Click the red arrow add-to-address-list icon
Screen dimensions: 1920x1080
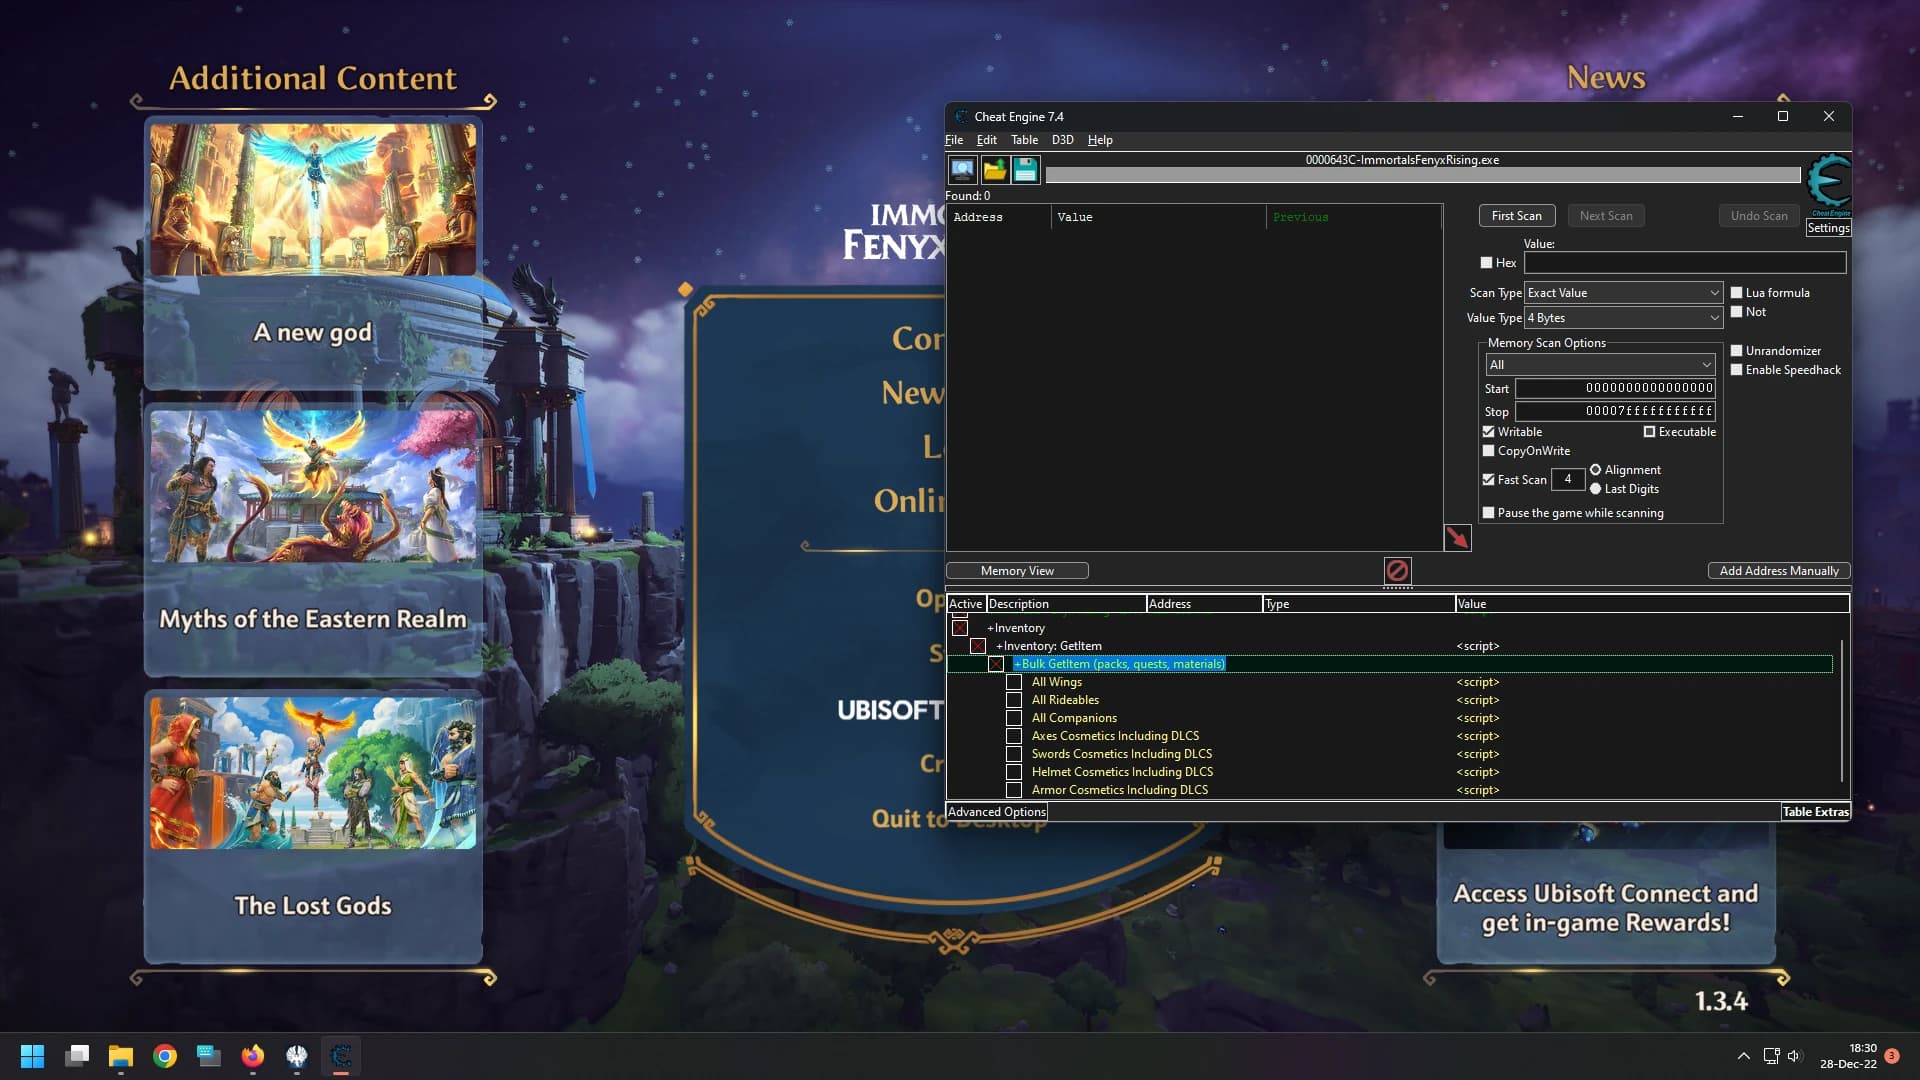tap(1457, 538)
